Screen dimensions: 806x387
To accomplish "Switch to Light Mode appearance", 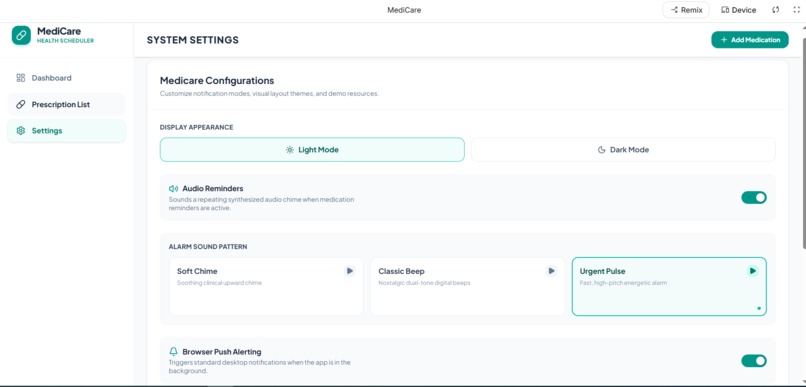I will point(312,150).
